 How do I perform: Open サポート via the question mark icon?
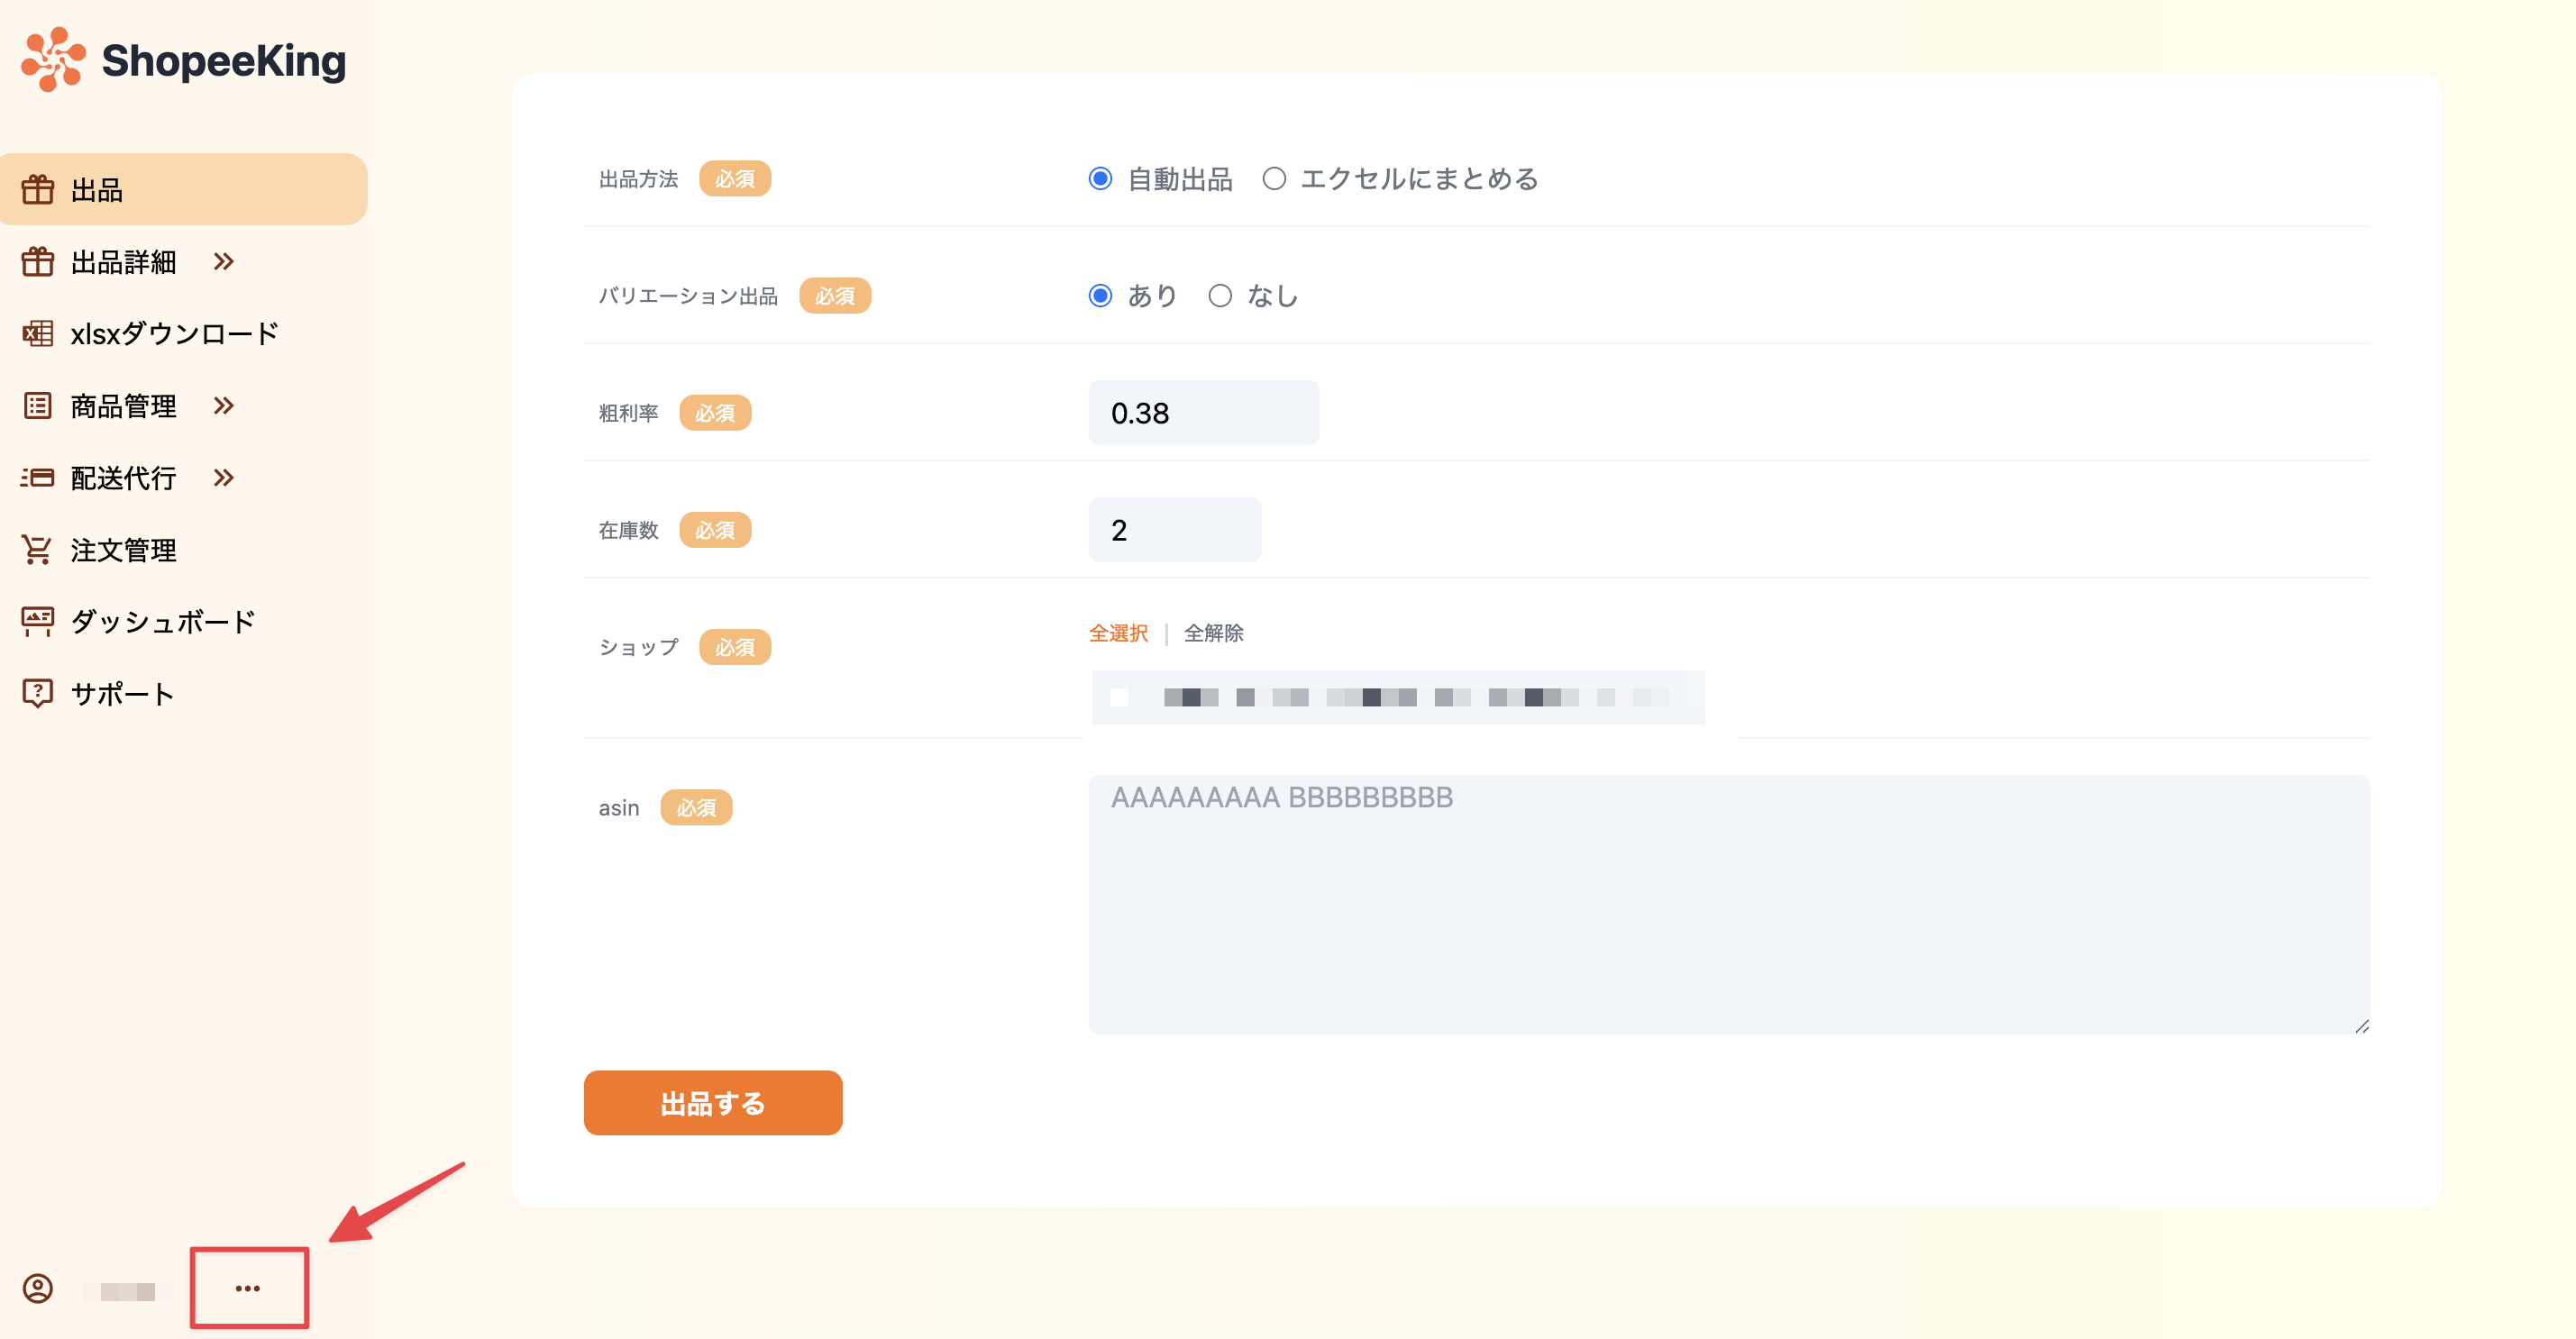pos(38,693)
